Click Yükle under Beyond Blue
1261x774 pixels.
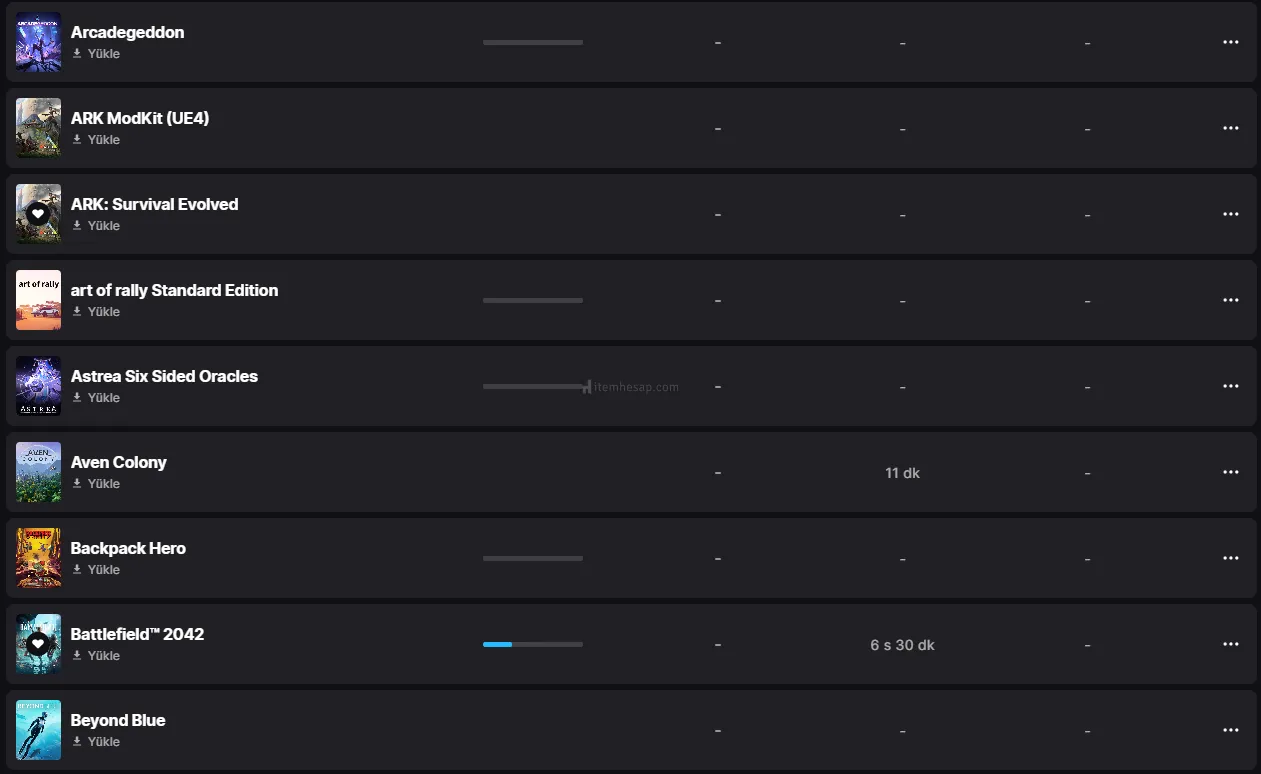coord(103,742)
